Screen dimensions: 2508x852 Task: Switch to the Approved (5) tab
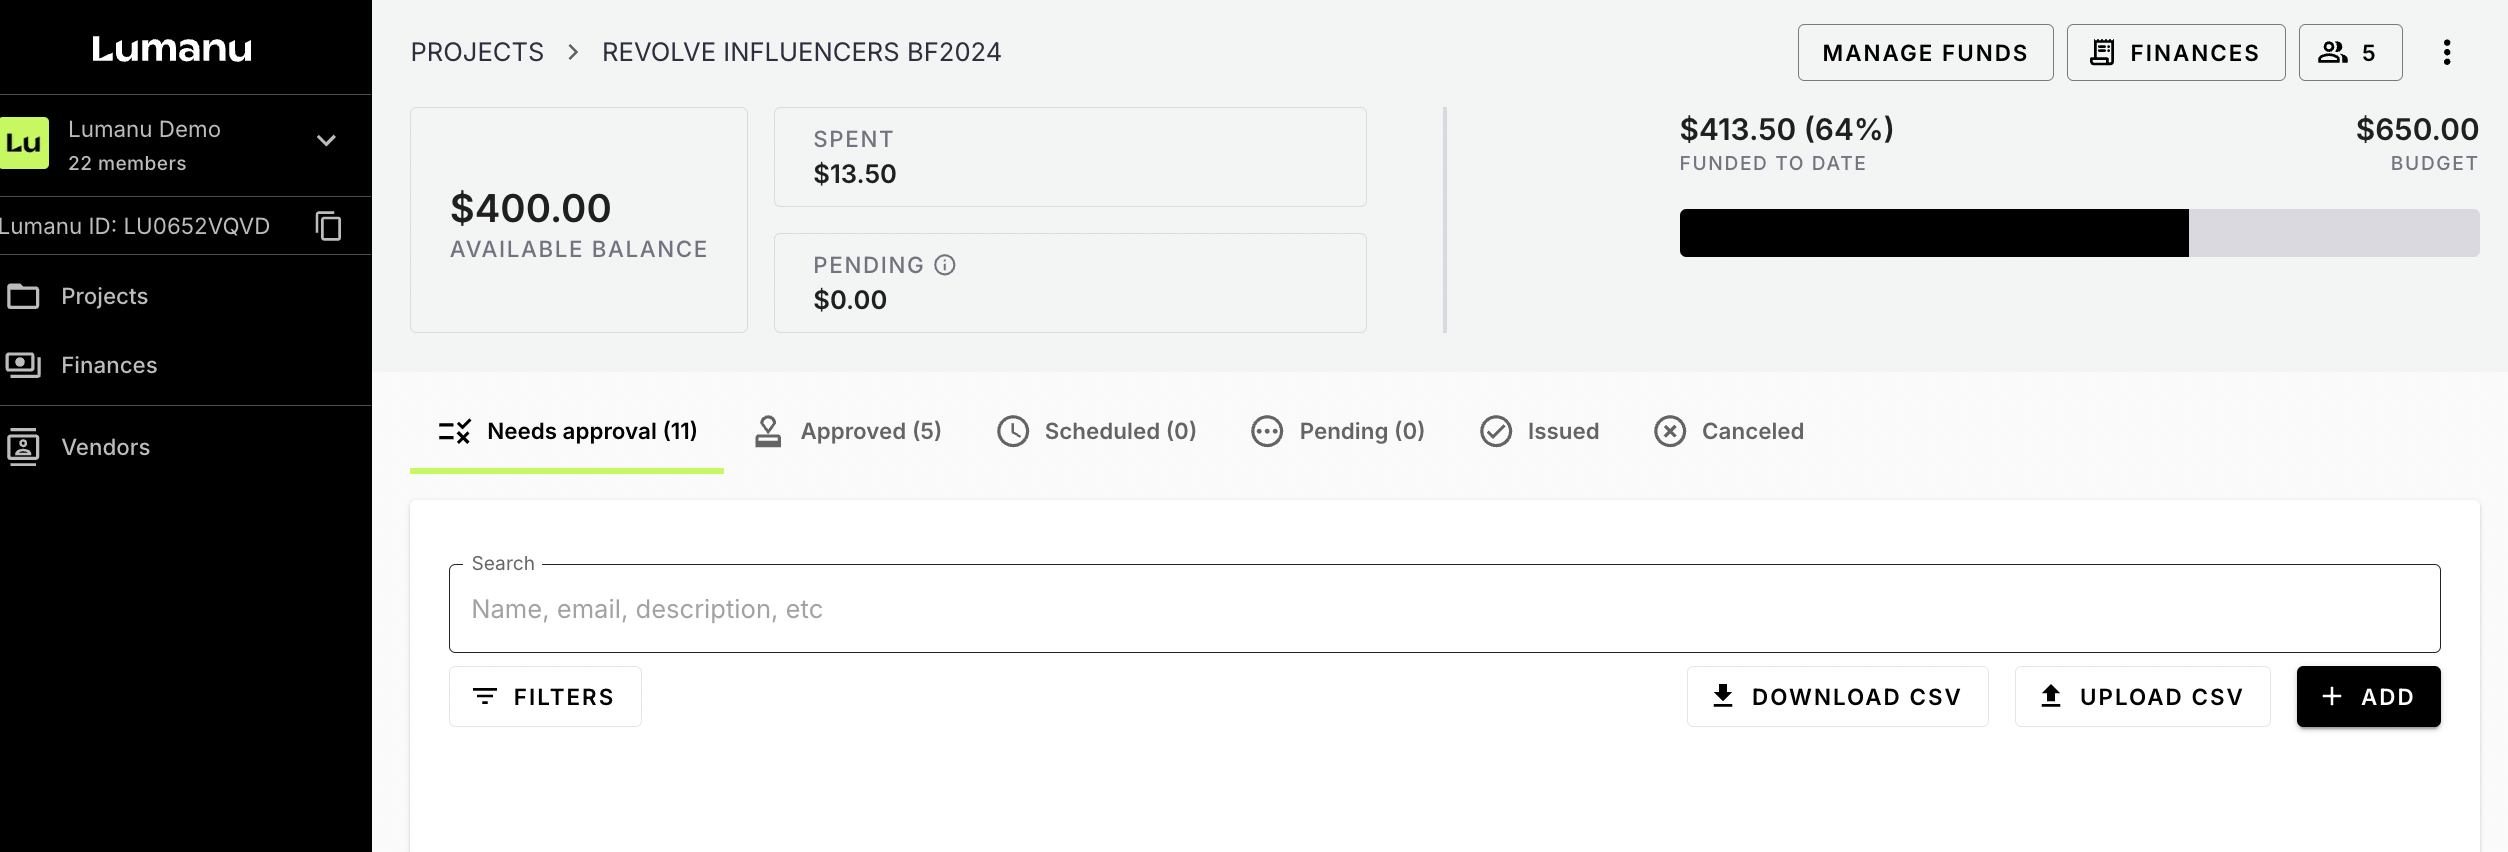click(848, 431)
